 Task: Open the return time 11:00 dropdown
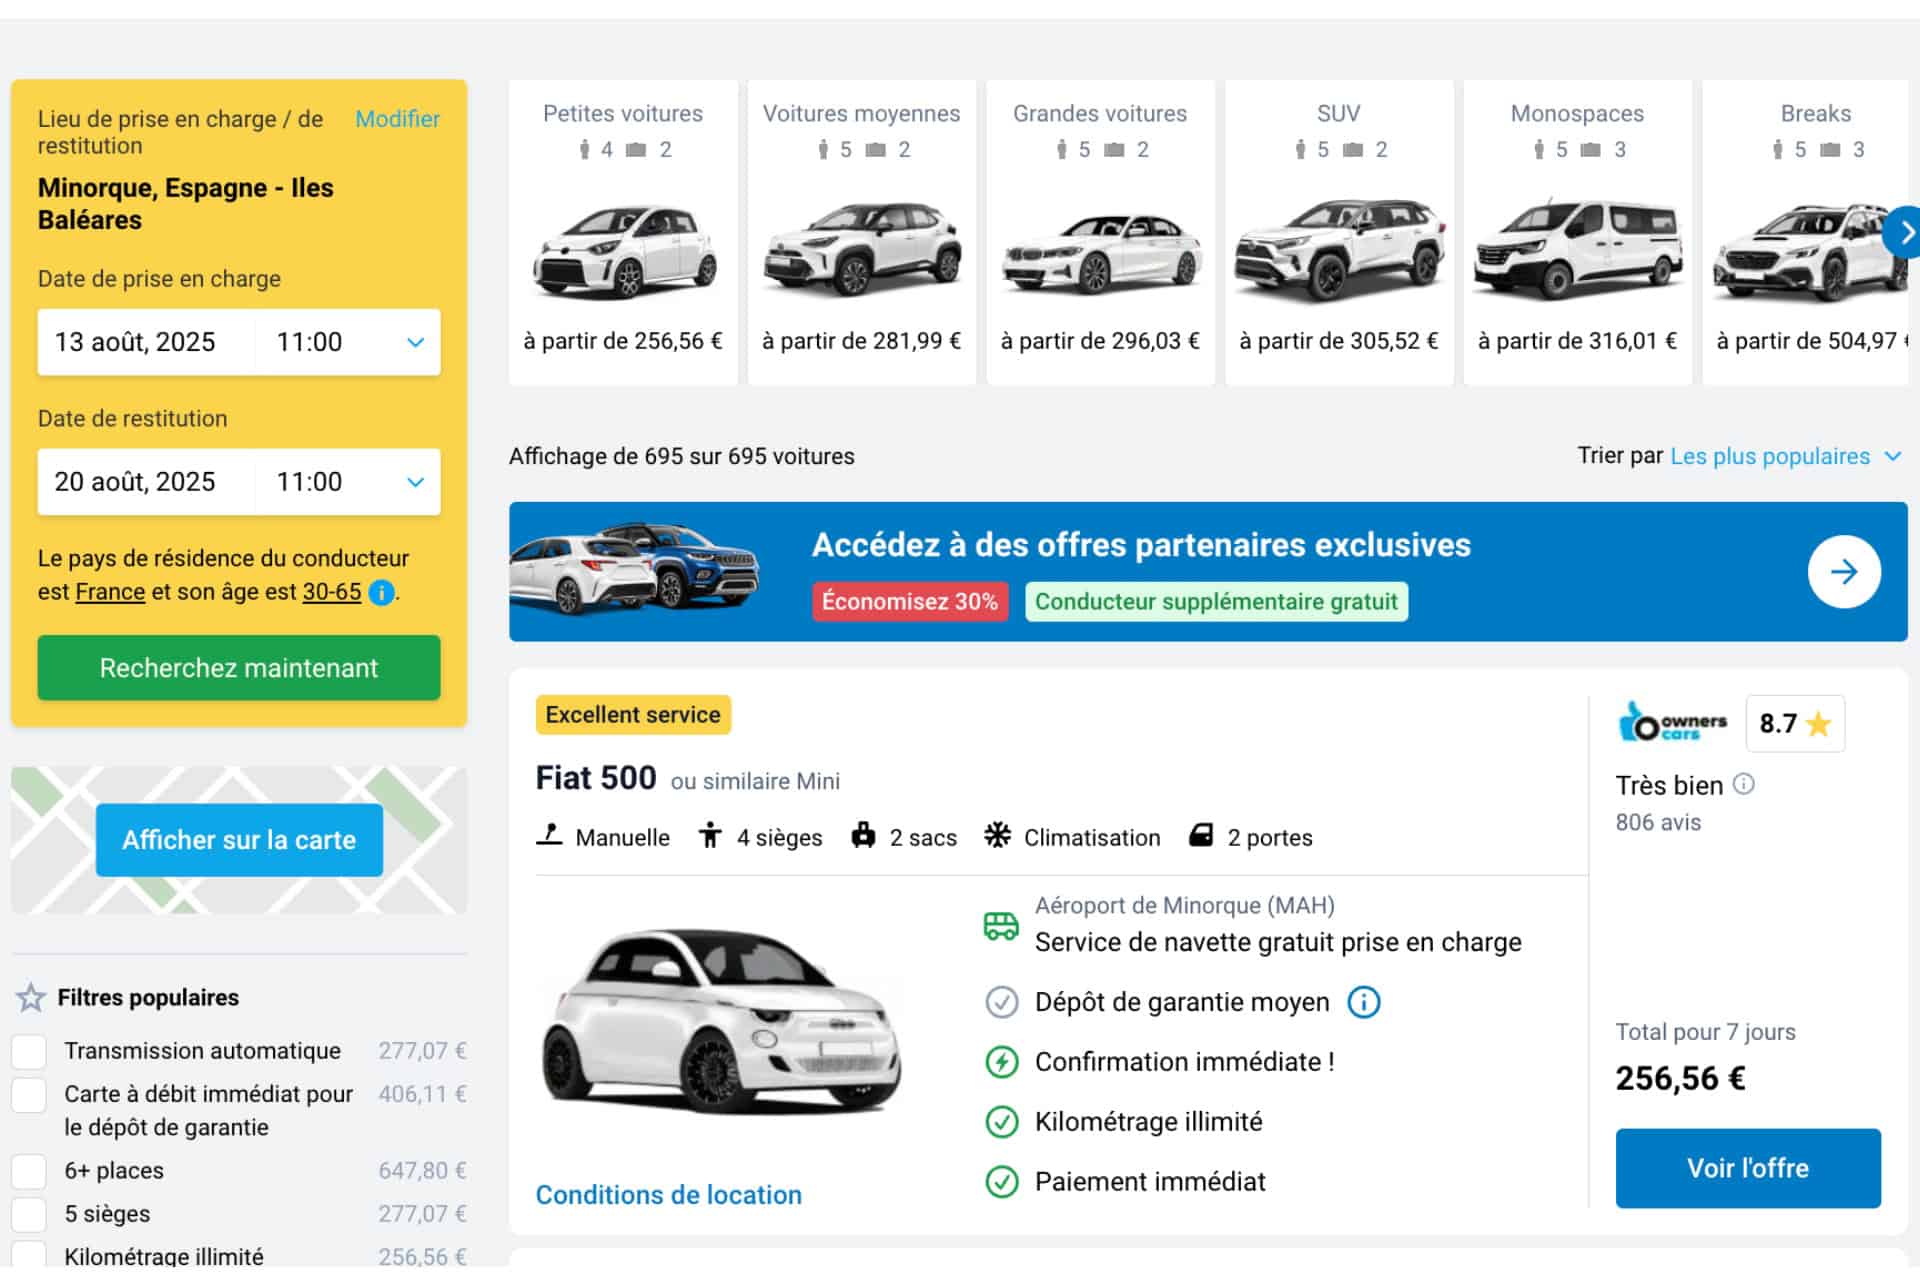click(x=348, y=482)
